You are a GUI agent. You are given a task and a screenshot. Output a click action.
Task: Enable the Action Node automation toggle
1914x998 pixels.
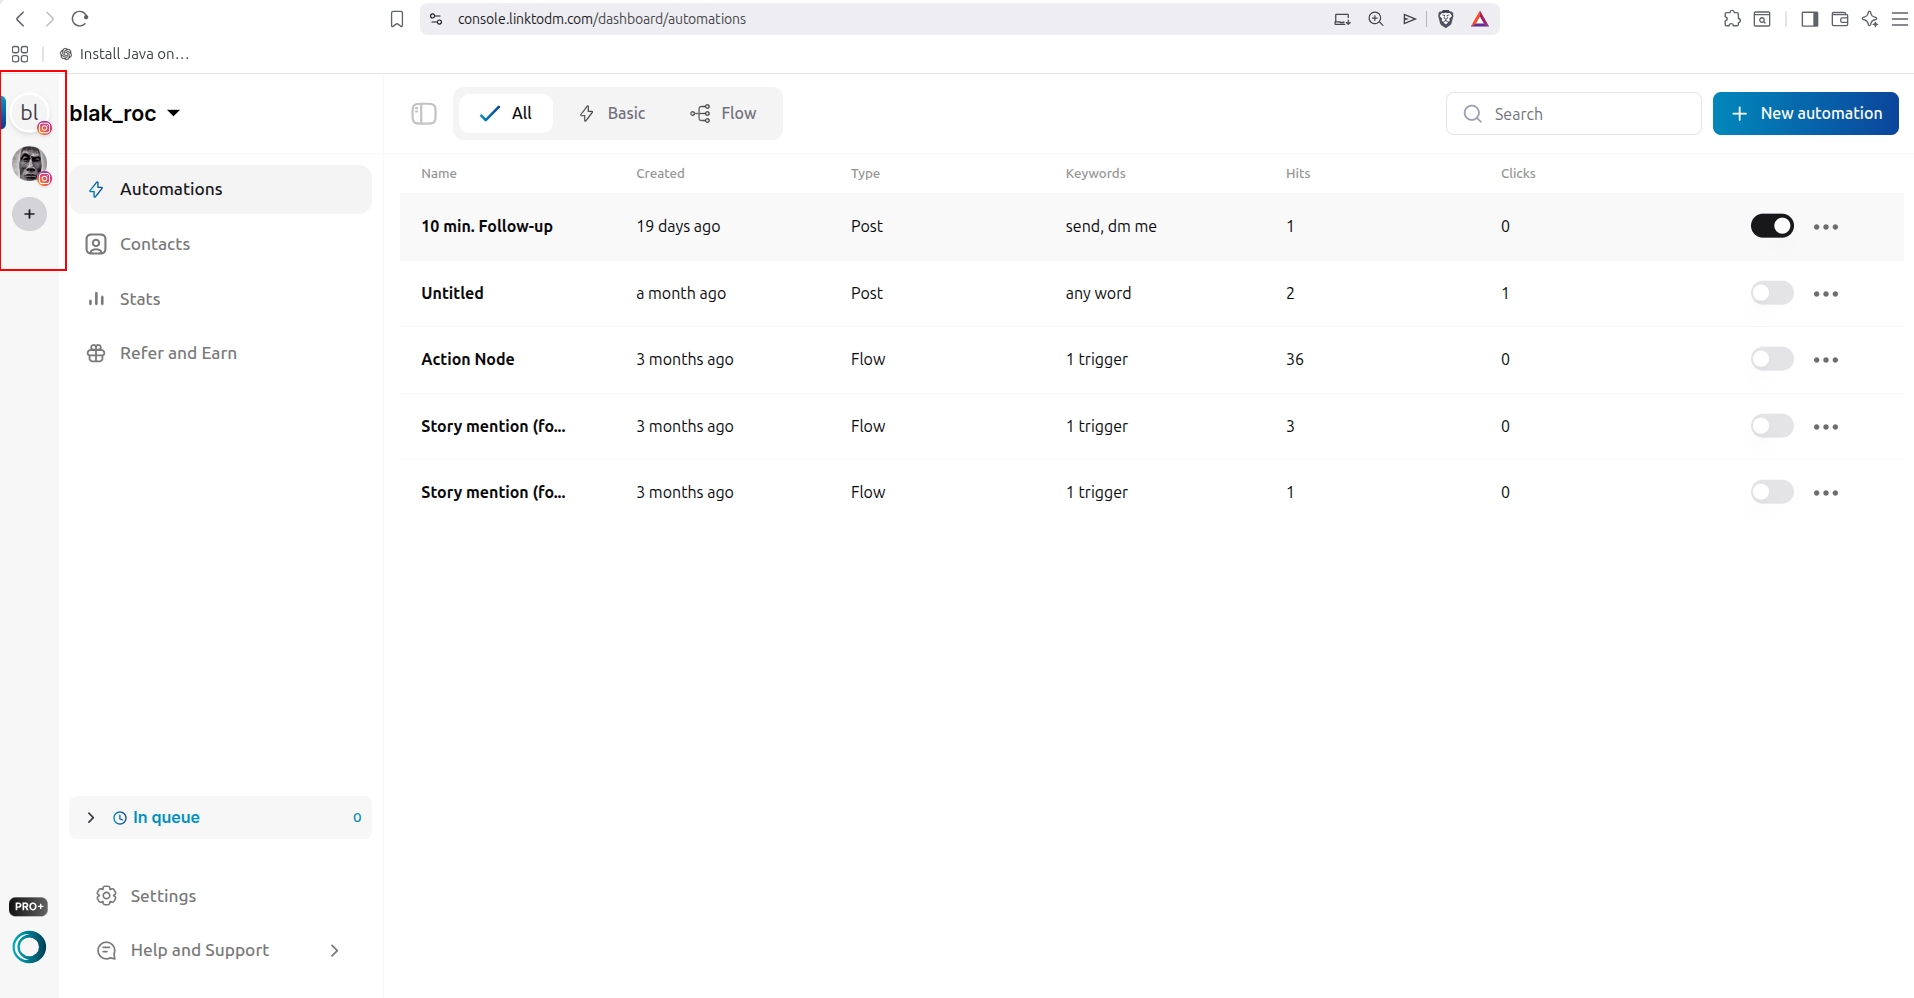click(1772, 359)
